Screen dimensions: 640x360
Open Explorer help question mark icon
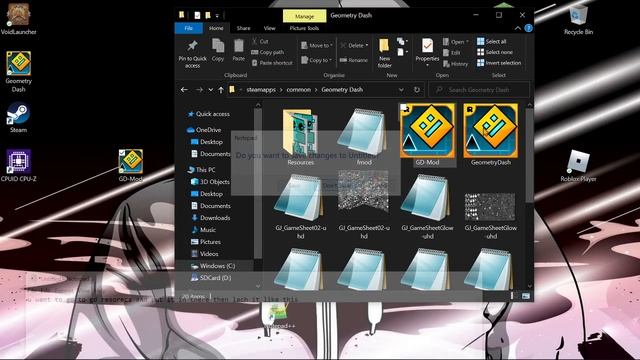click(x=528, y=28)
